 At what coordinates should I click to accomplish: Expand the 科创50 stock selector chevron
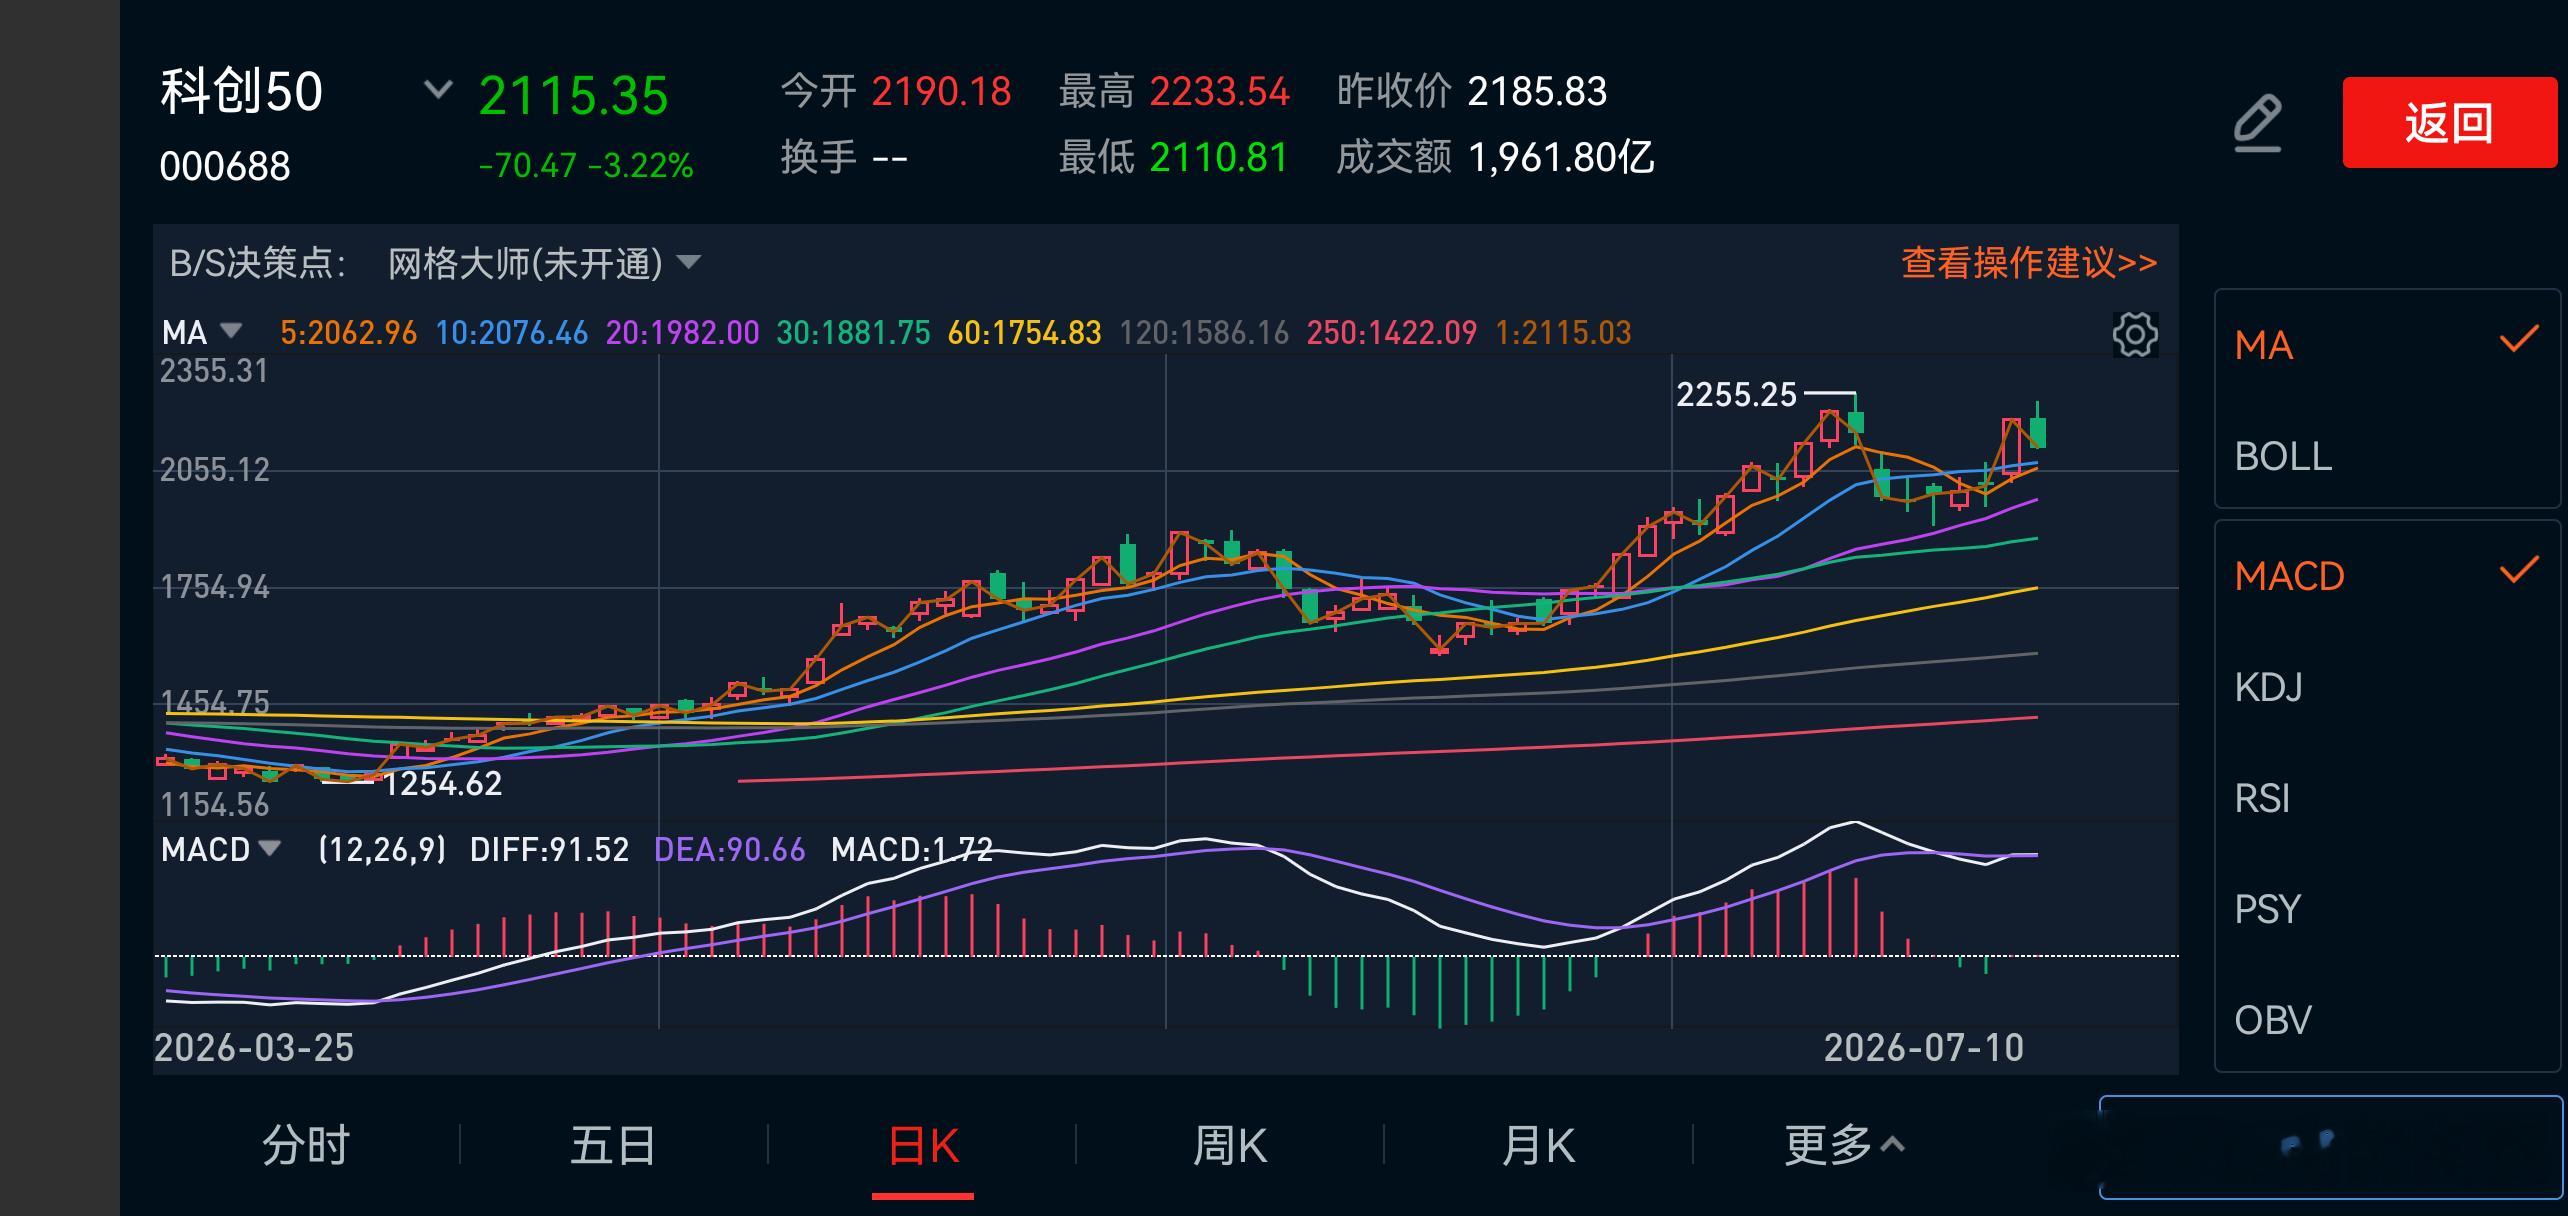pos(438,90)
